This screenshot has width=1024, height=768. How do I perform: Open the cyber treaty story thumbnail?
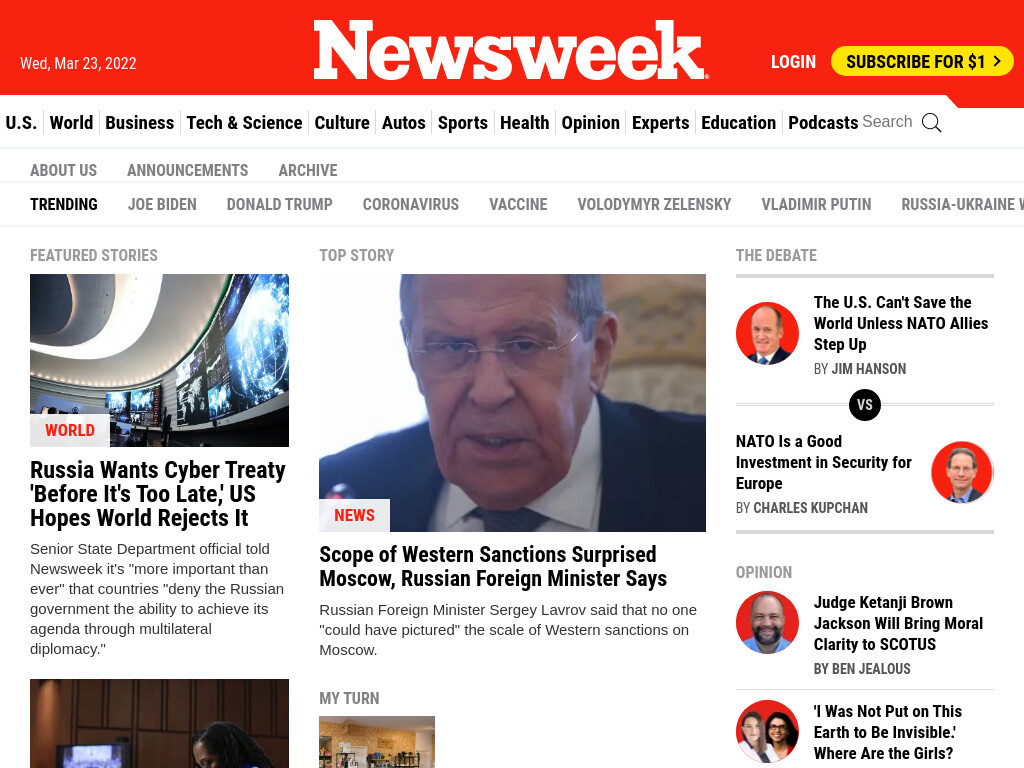pos(159,360)
